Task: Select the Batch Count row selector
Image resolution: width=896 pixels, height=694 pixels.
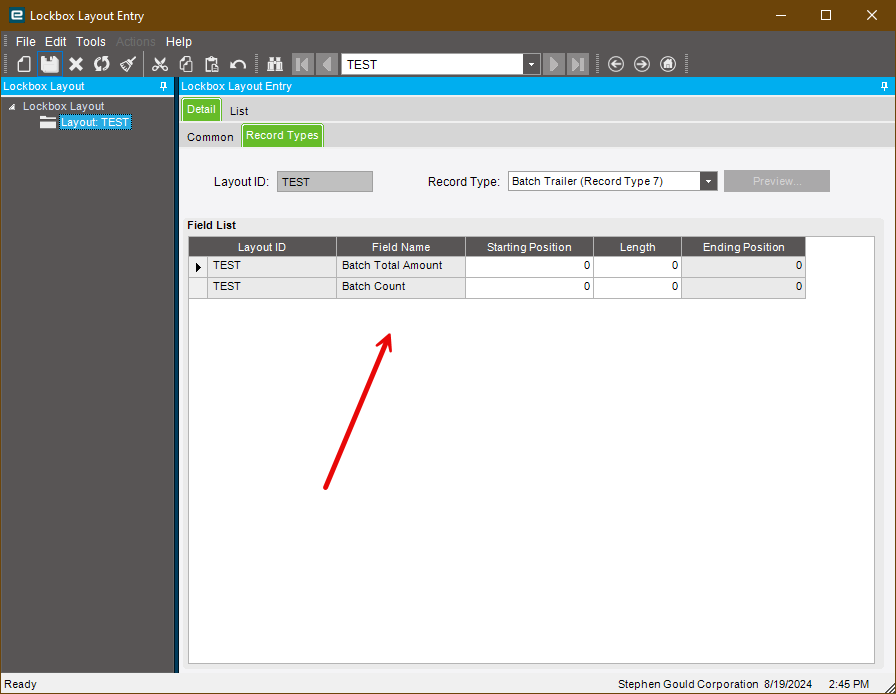Action: point(198,288)
